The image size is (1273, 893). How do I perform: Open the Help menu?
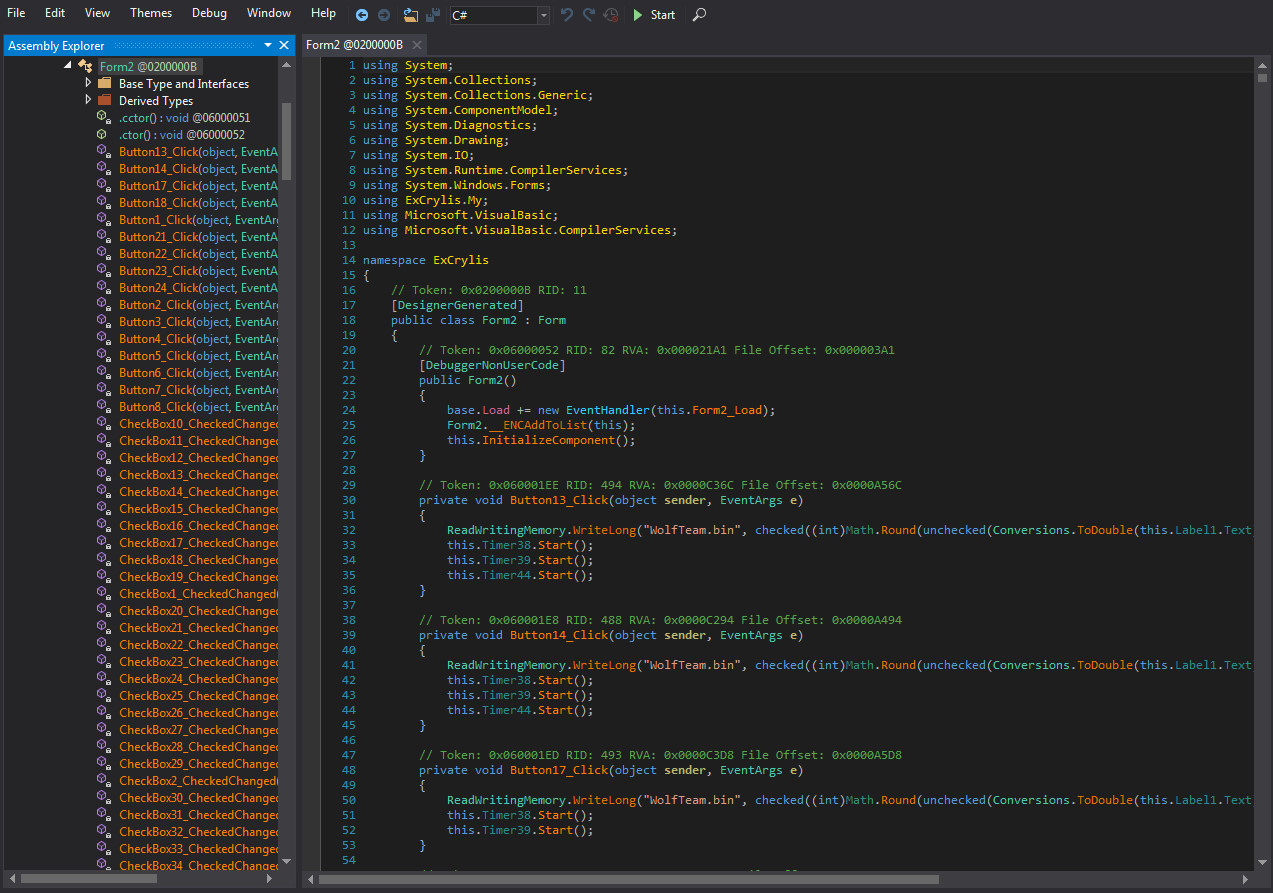coord(323,13)
